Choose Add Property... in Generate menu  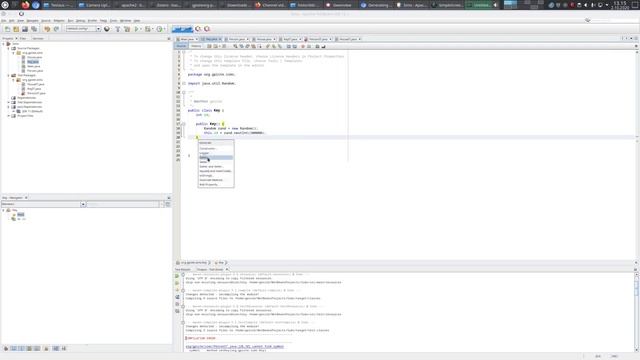216,184
